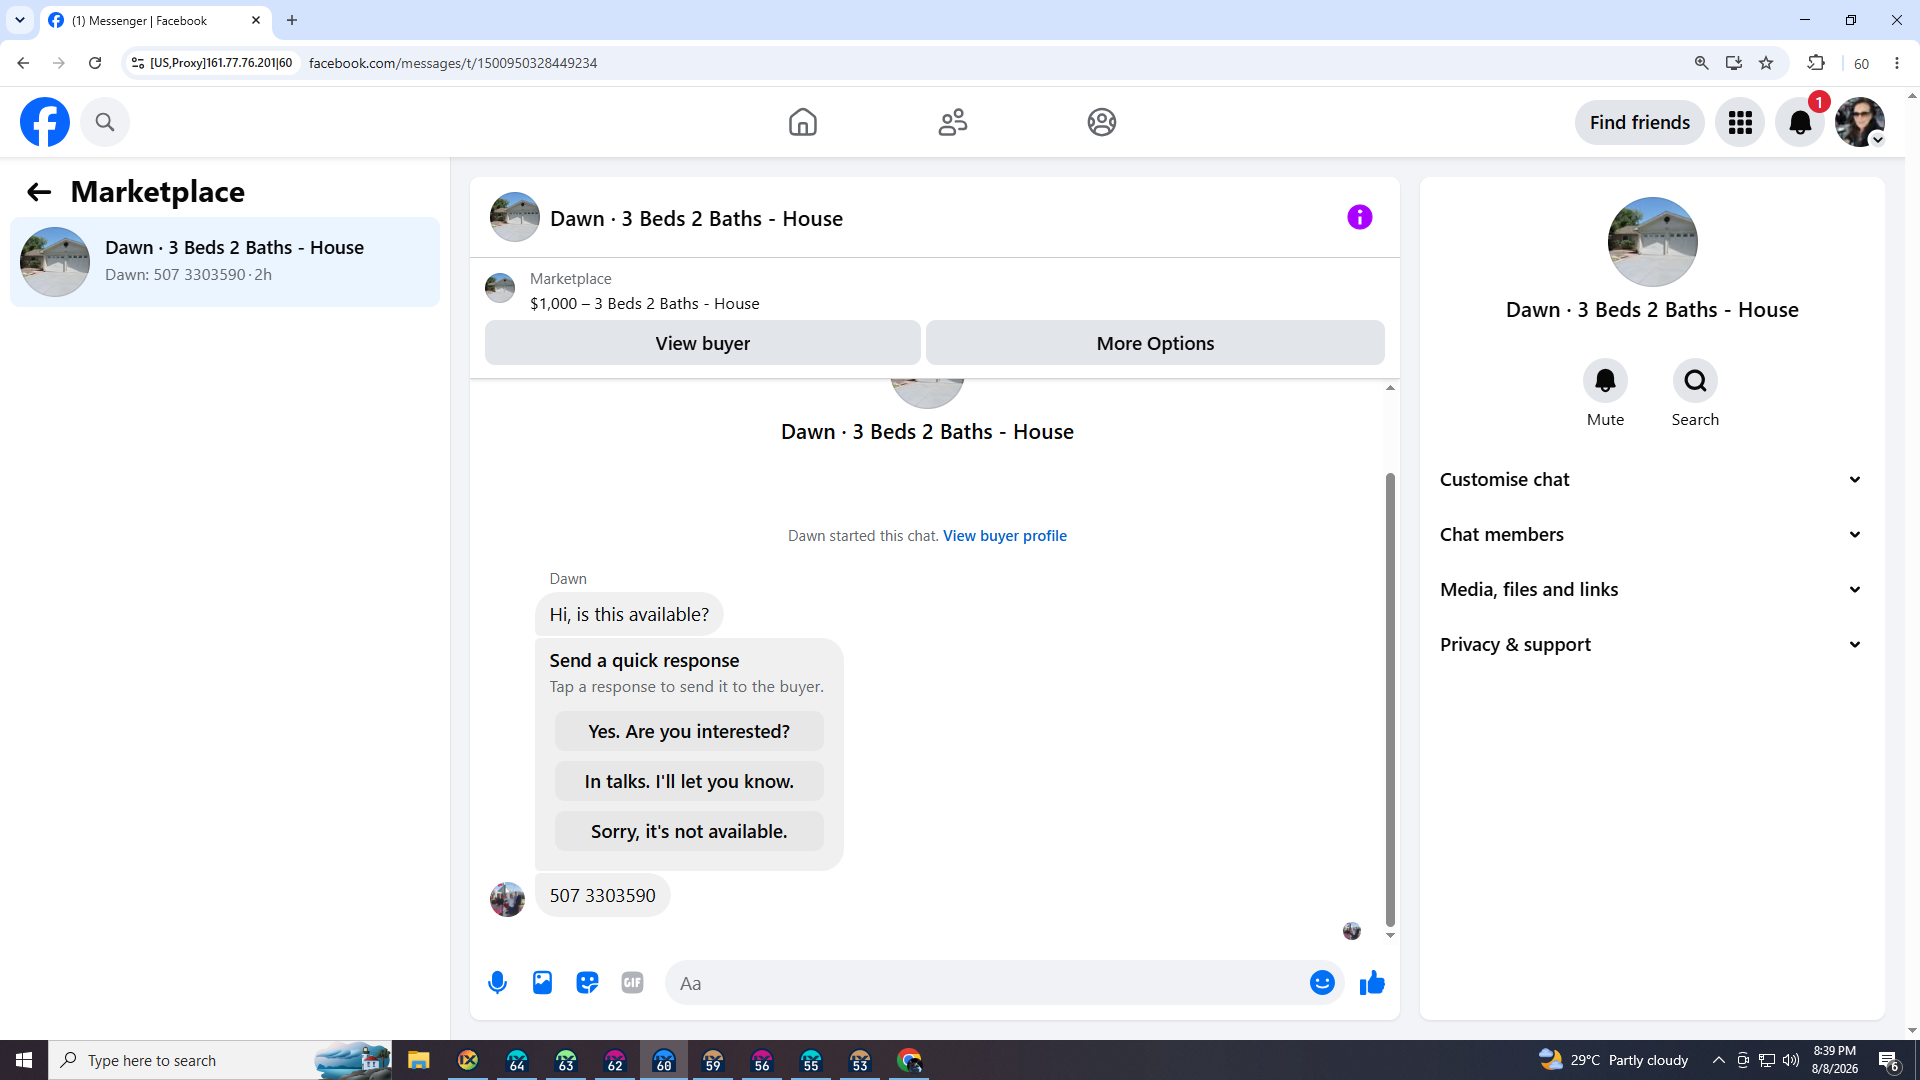Expand the Privacy & support section

[x=1652, y=644]
